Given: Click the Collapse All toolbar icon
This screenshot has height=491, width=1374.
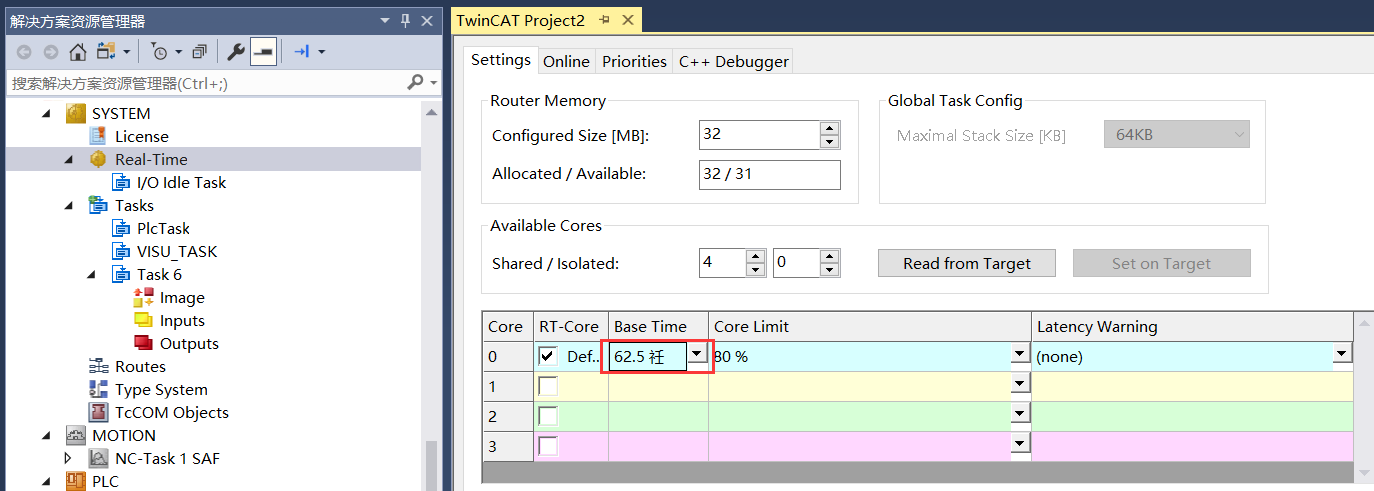Looking at the screenshot, I should point(199,52).
